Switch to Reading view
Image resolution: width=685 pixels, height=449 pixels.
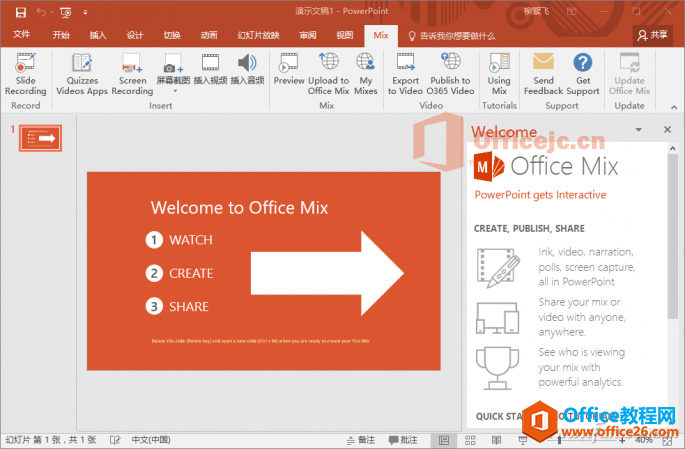497,440
